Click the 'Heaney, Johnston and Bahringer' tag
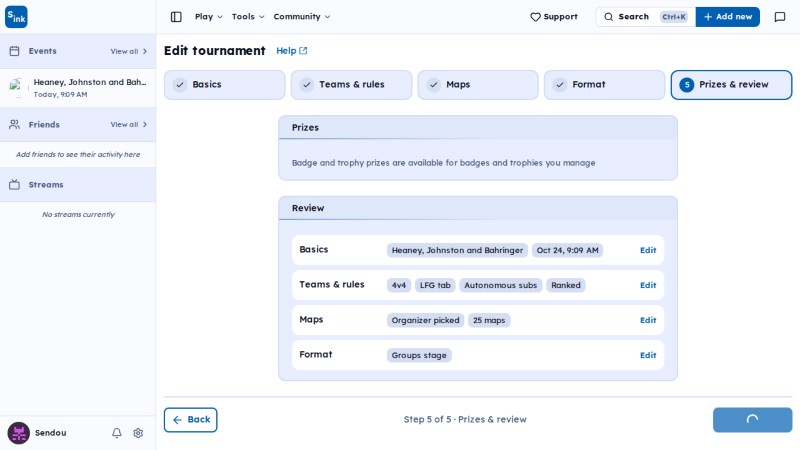 [457, 251]
